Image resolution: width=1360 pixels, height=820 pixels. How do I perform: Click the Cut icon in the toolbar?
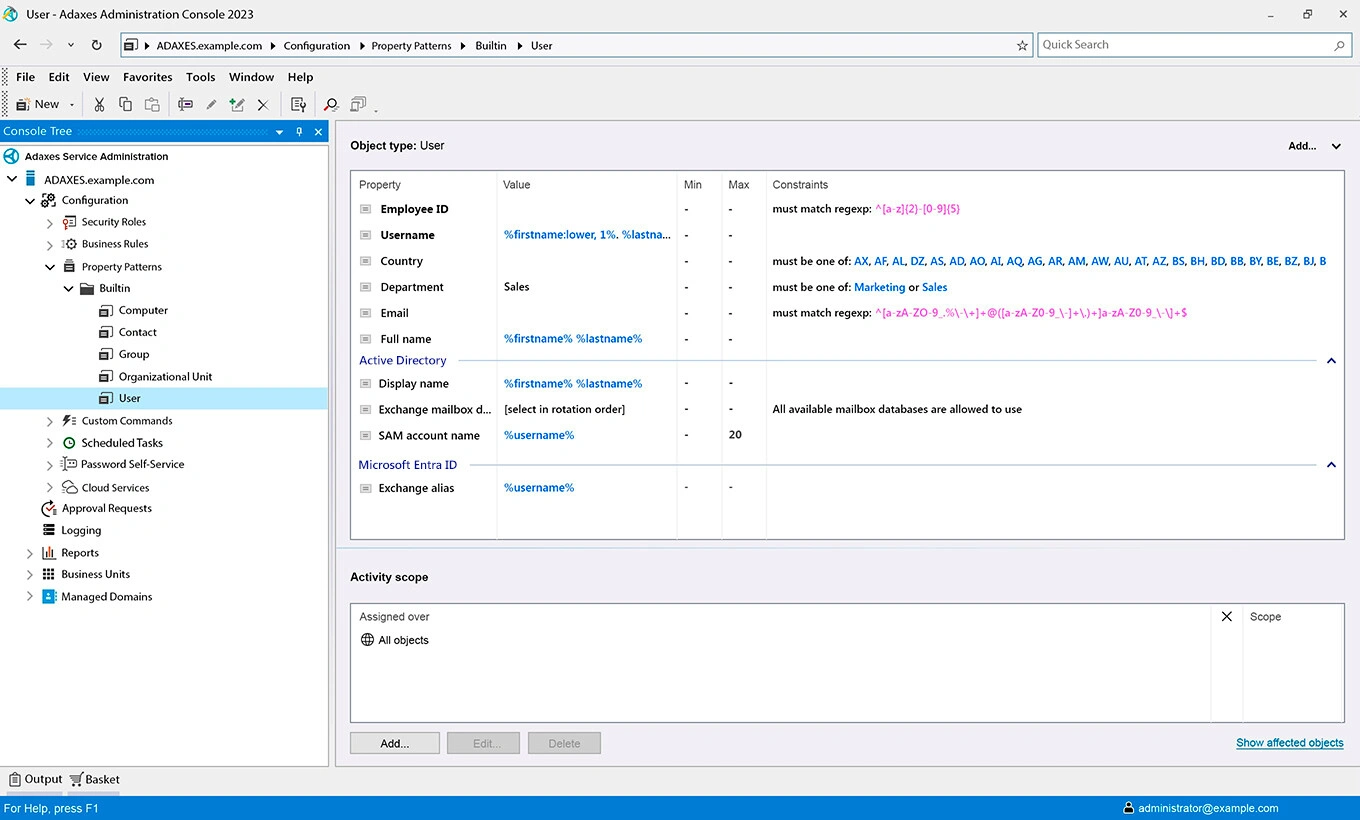coord(99,104)
